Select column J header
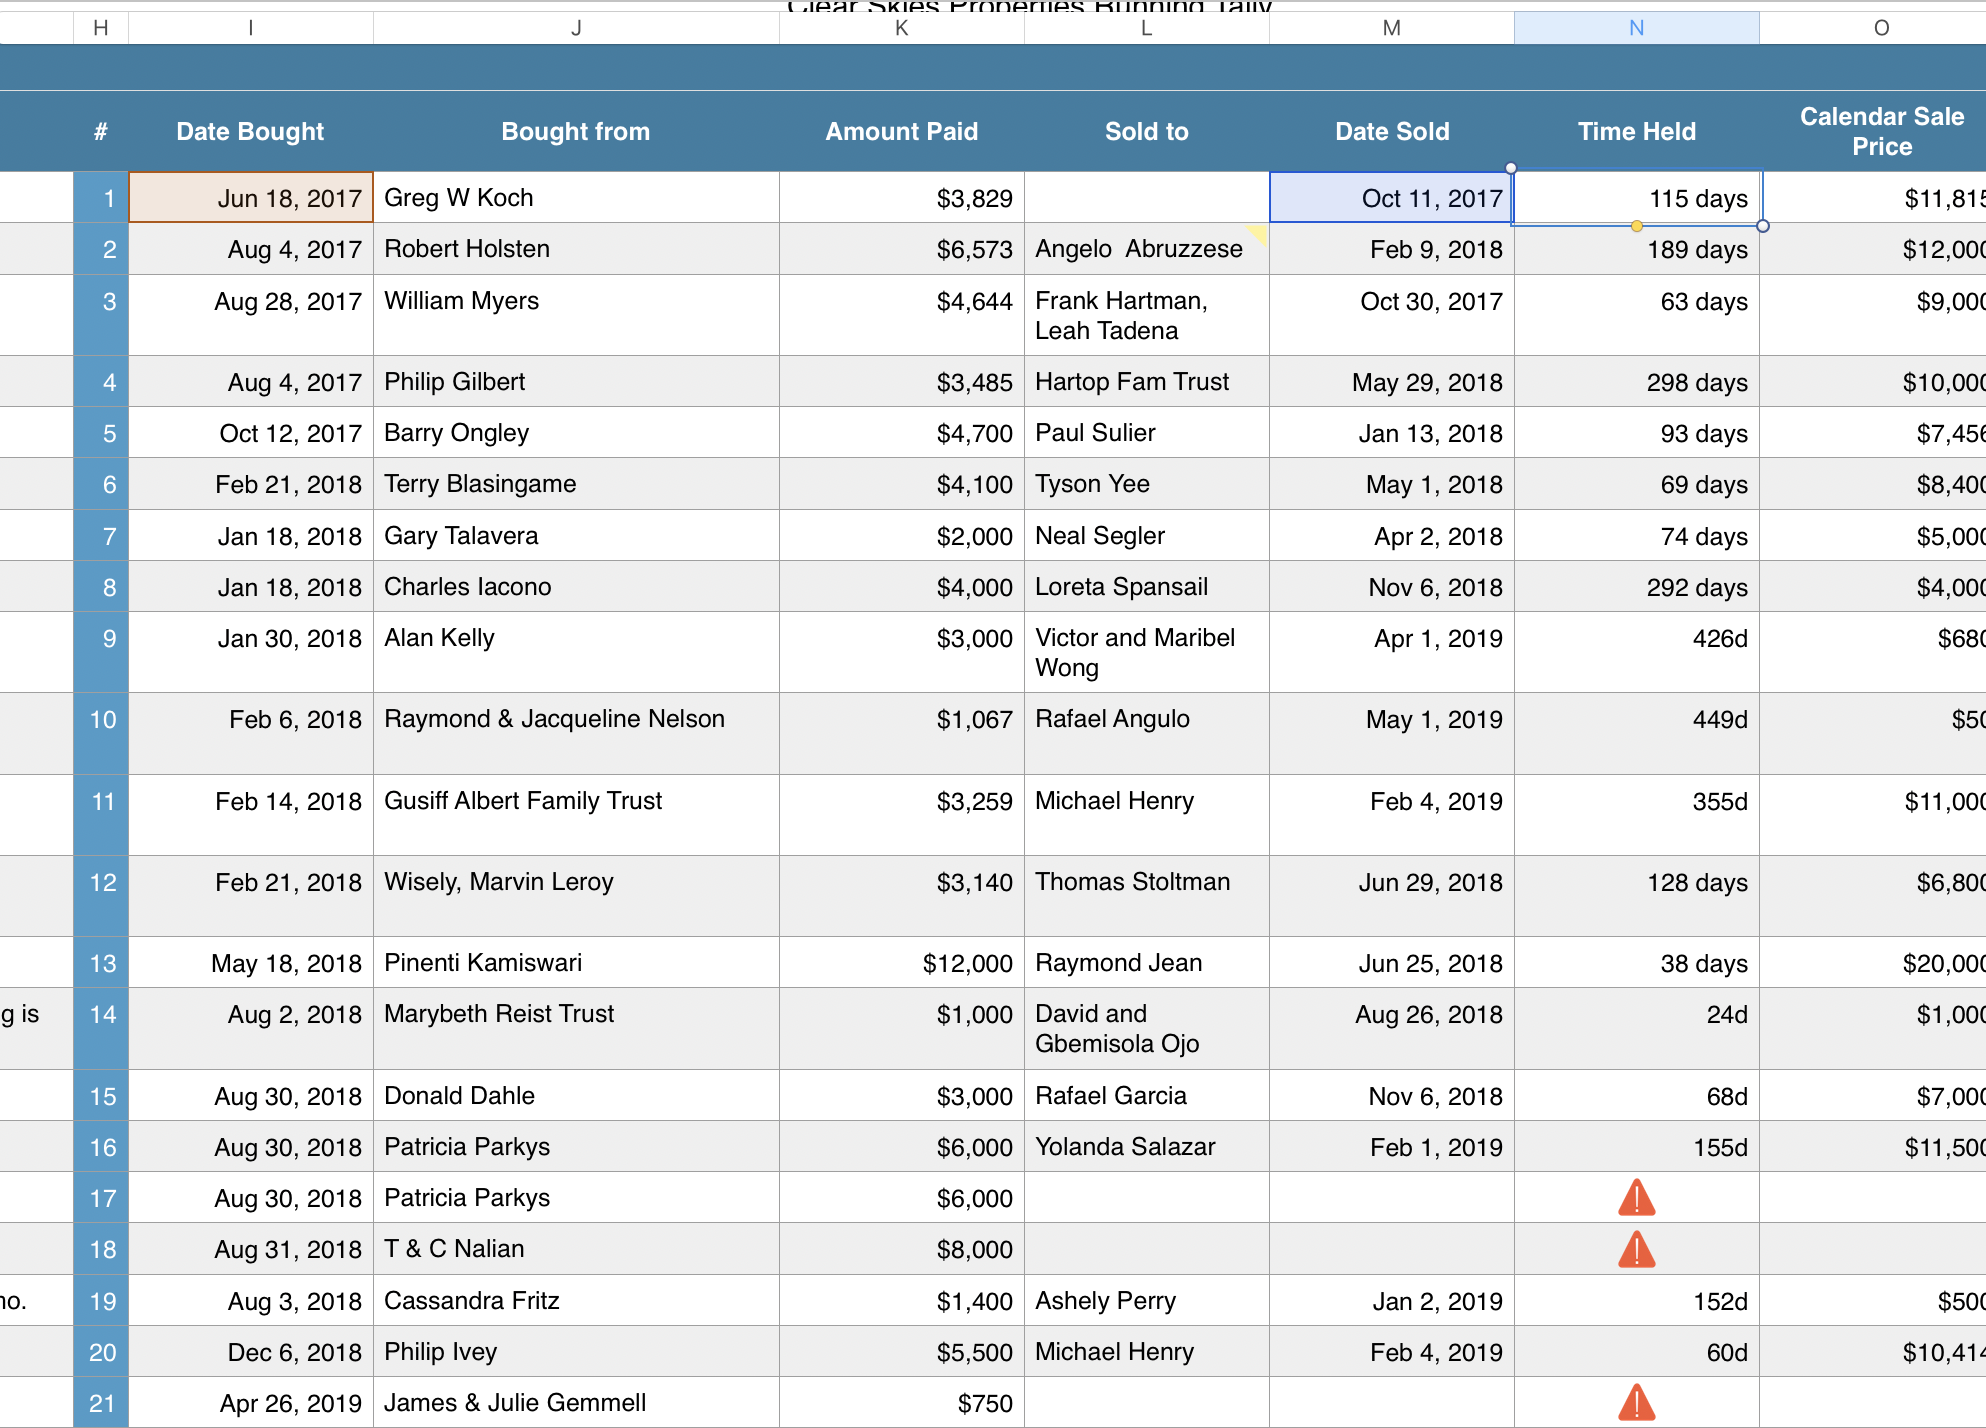The width and height of the screenshot is (1986, 1428). (x=576, y=28)
